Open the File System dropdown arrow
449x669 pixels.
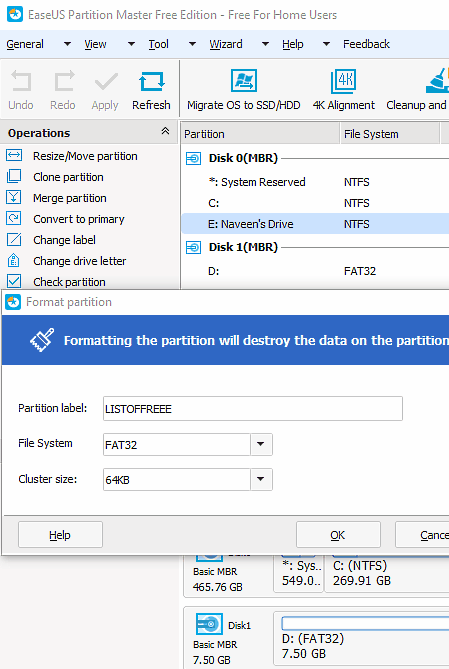[x=261, y=444]
